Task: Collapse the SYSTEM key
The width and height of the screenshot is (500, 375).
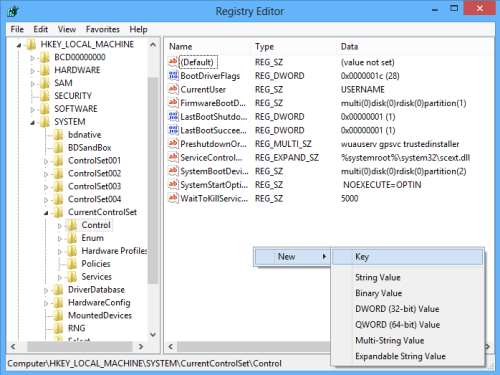Action: (x=33, y=123)
